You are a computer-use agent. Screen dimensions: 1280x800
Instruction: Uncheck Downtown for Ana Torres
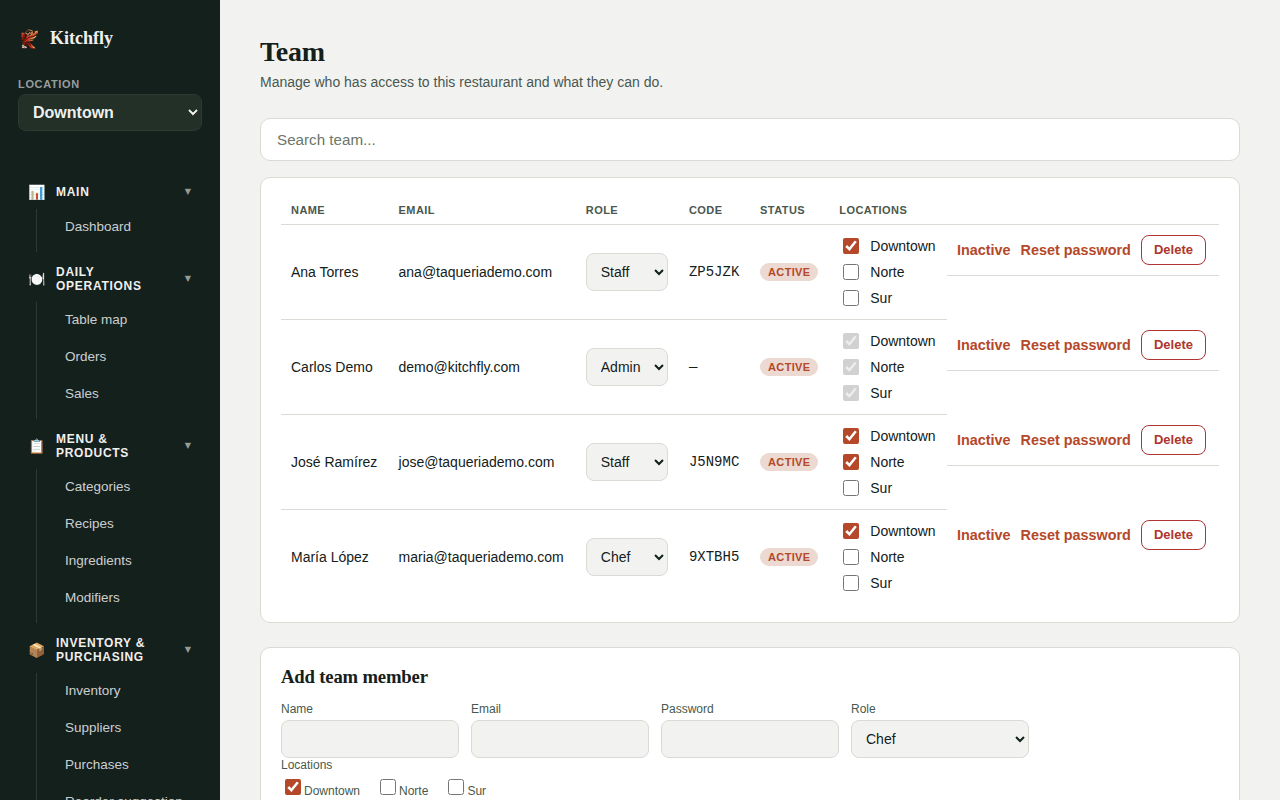click(851, 246)
